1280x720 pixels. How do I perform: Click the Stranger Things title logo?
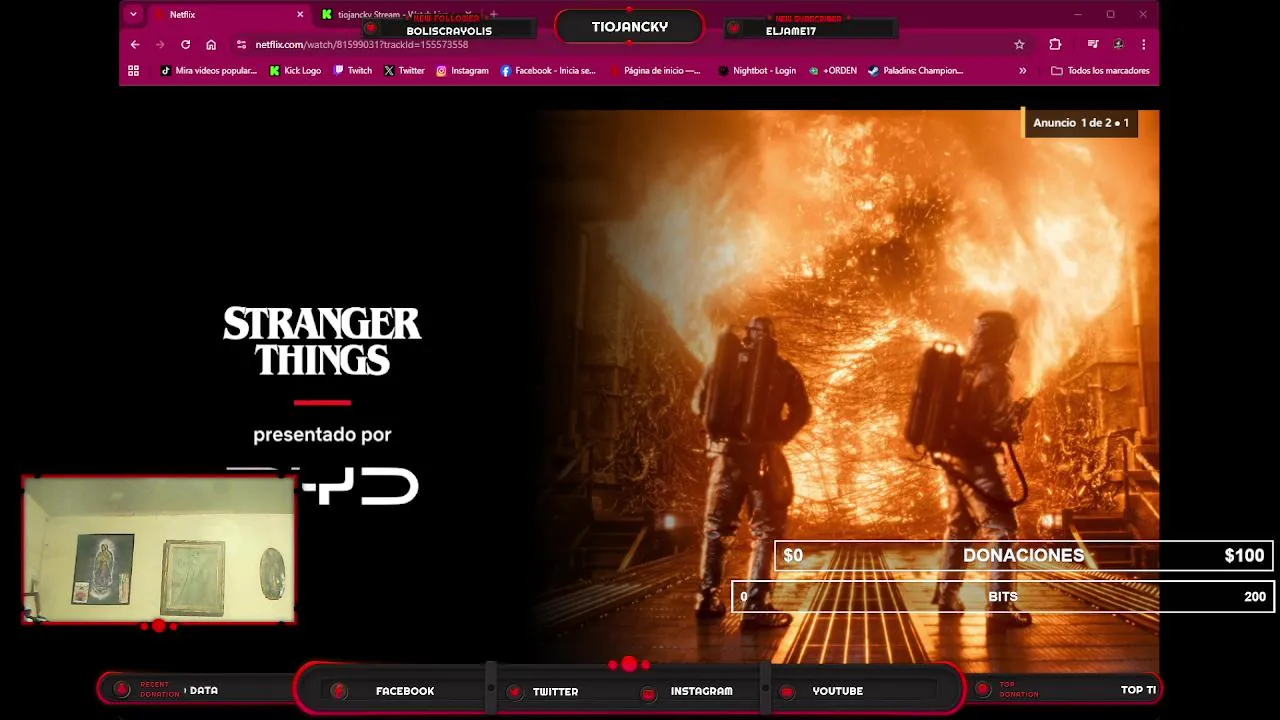[322, 341]
